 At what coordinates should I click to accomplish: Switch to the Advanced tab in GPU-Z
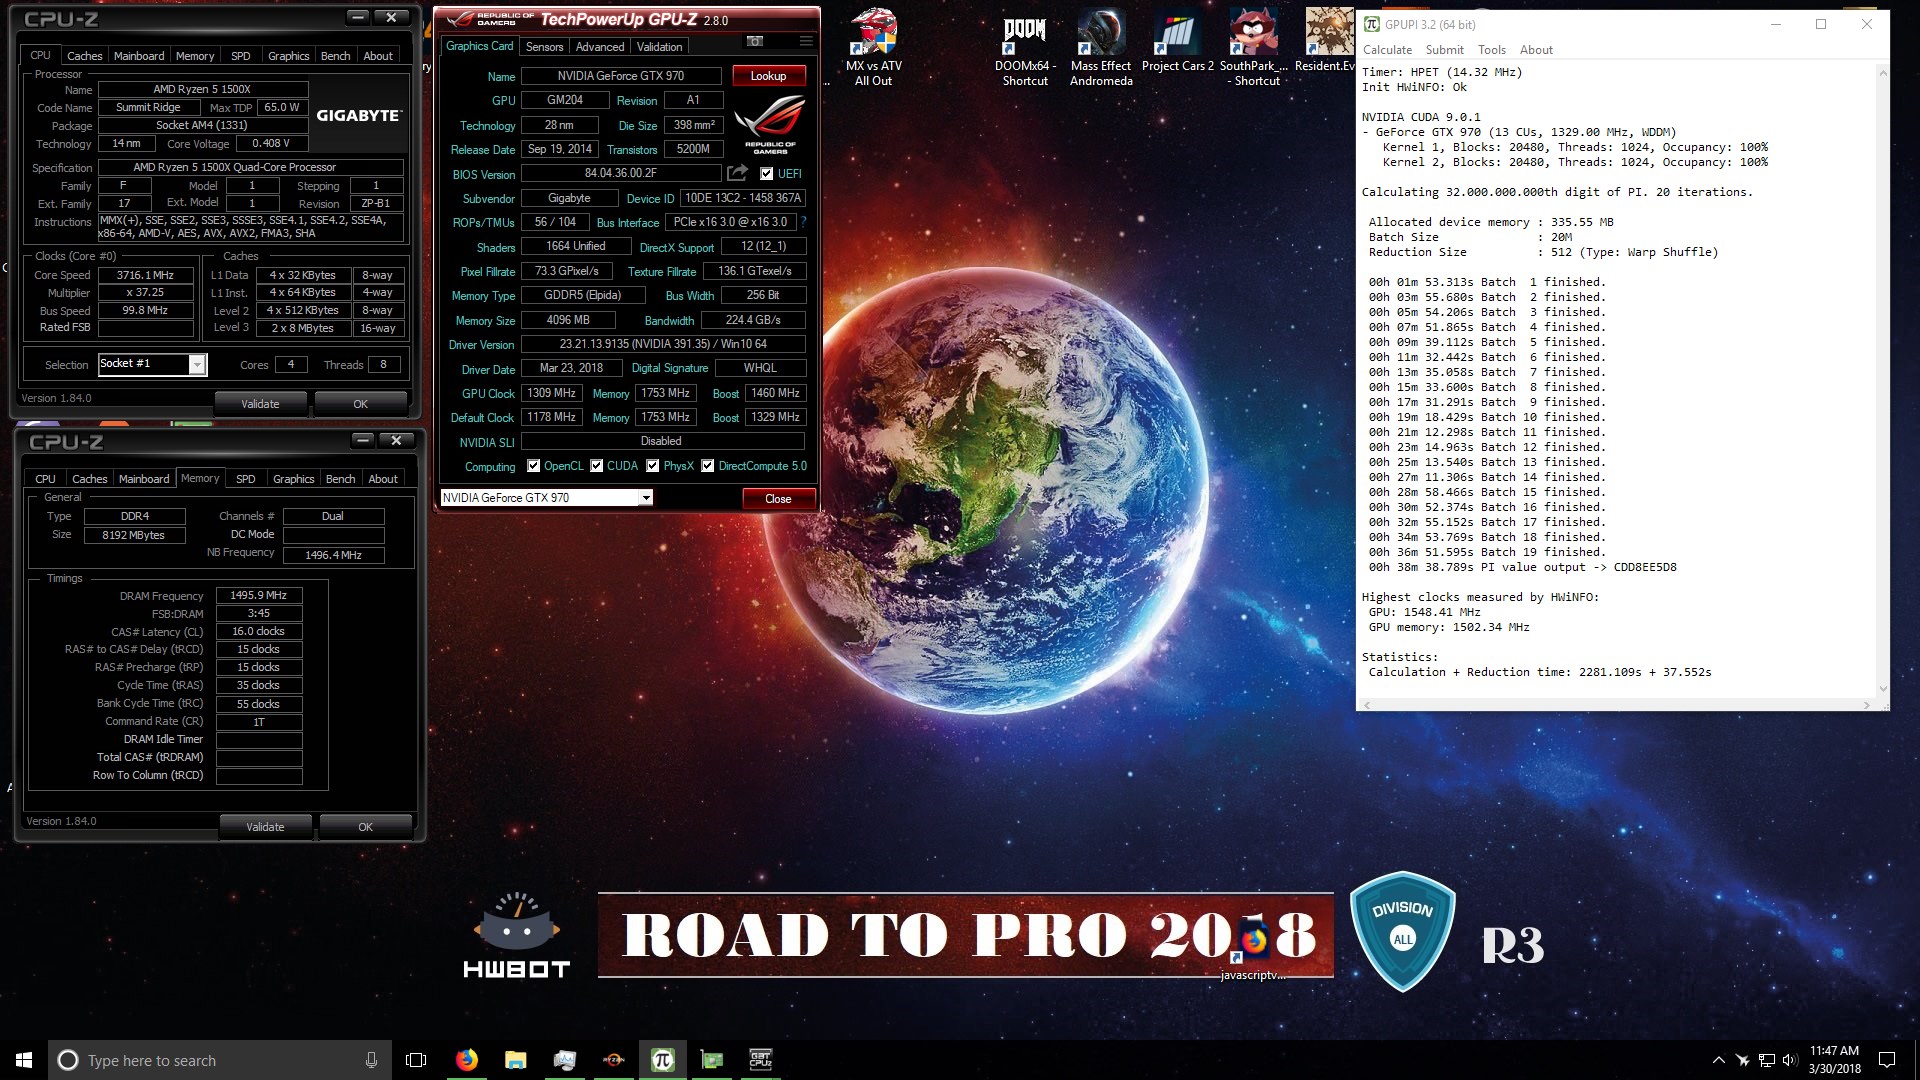click(600, 47)
